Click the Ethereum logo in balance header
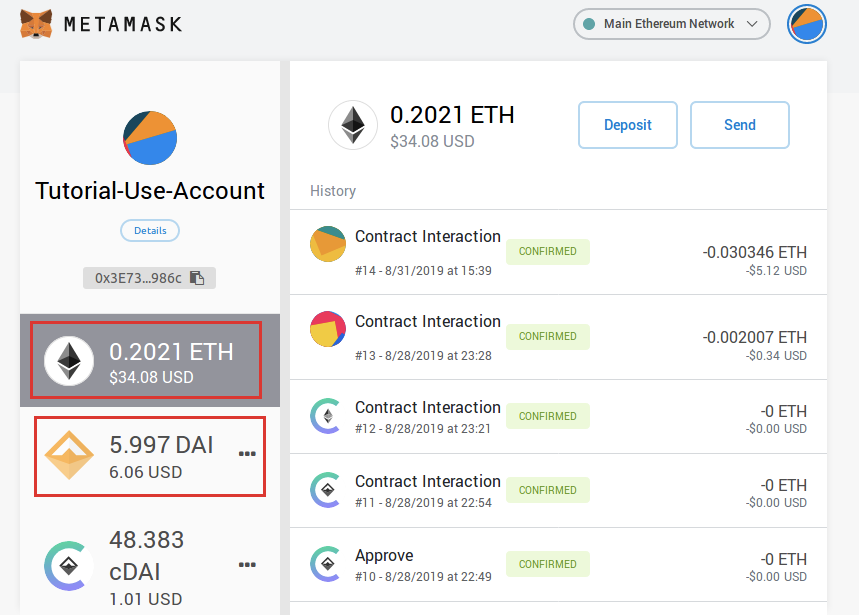 coord(353,125)
